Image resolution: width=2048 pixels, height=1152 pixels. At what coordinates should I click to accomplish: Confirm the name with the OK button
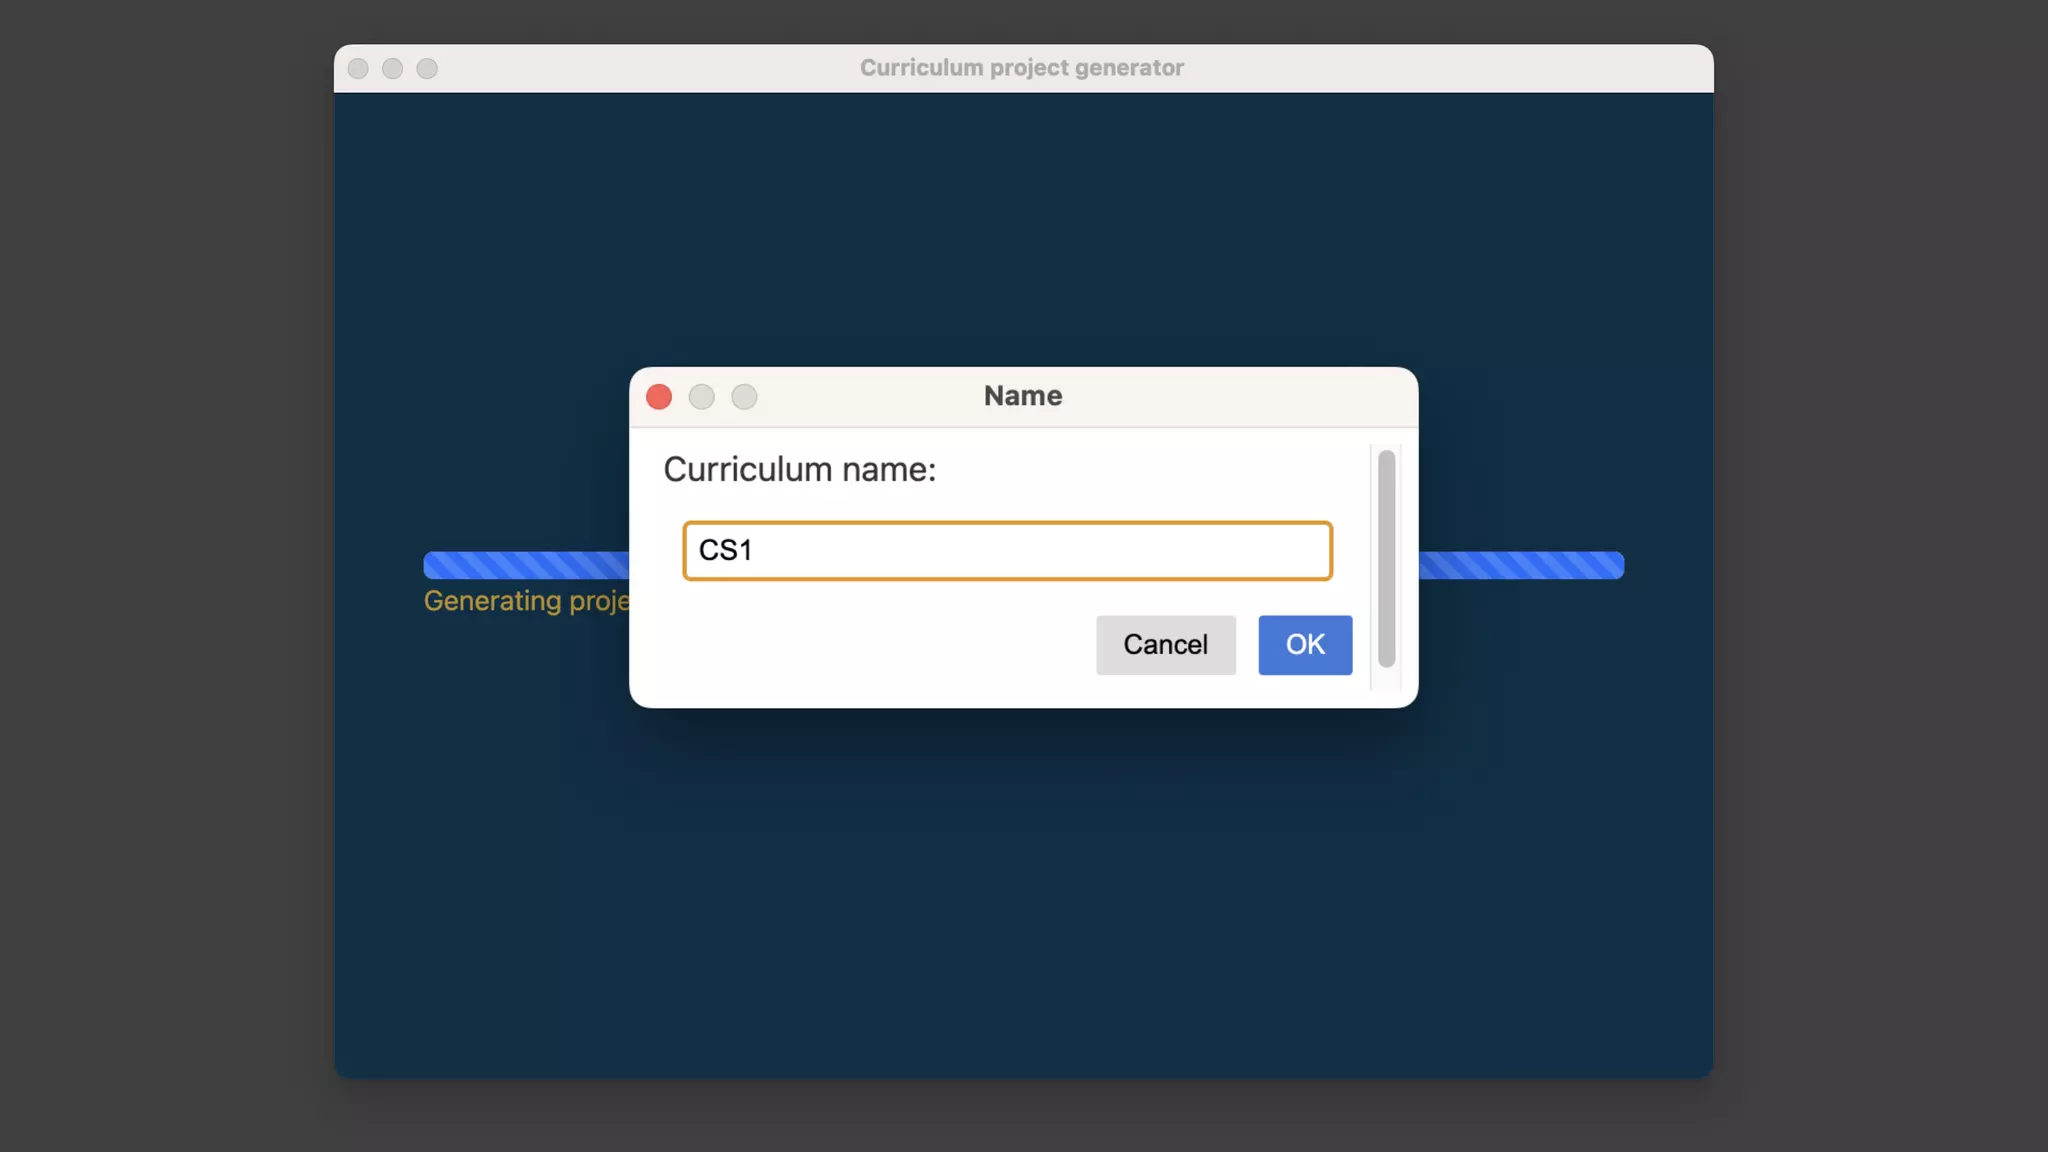(x=1304, y=645)
